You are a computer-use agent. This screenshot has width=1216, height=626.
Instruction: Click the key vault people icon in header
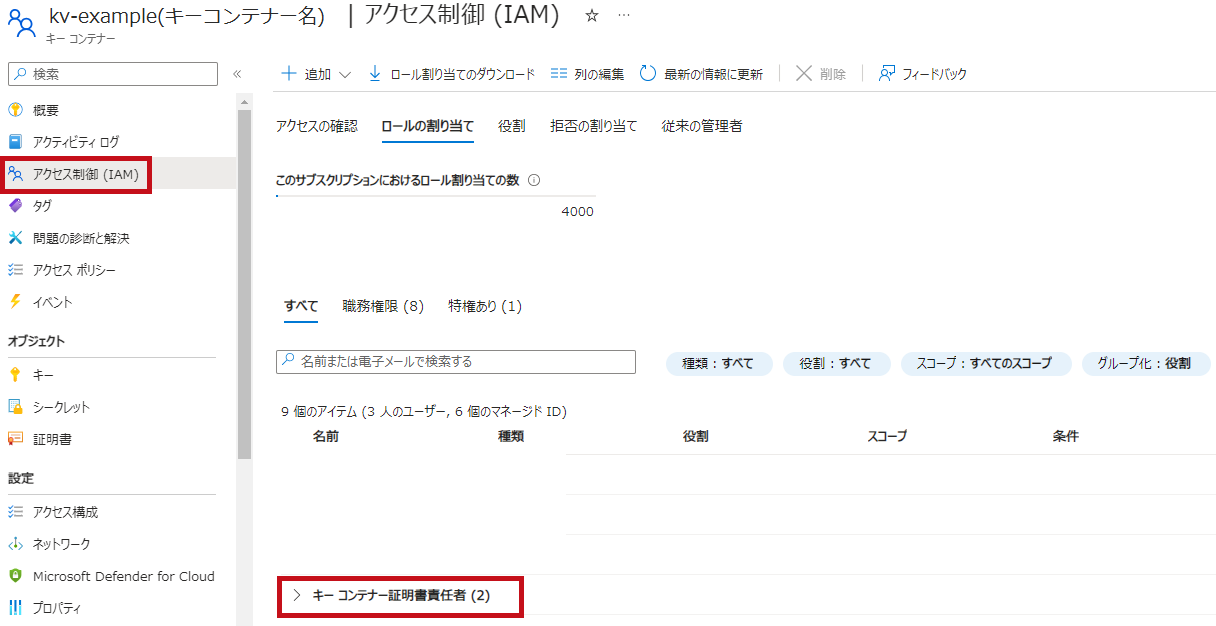pyautogui.click(x=21, y=22)
